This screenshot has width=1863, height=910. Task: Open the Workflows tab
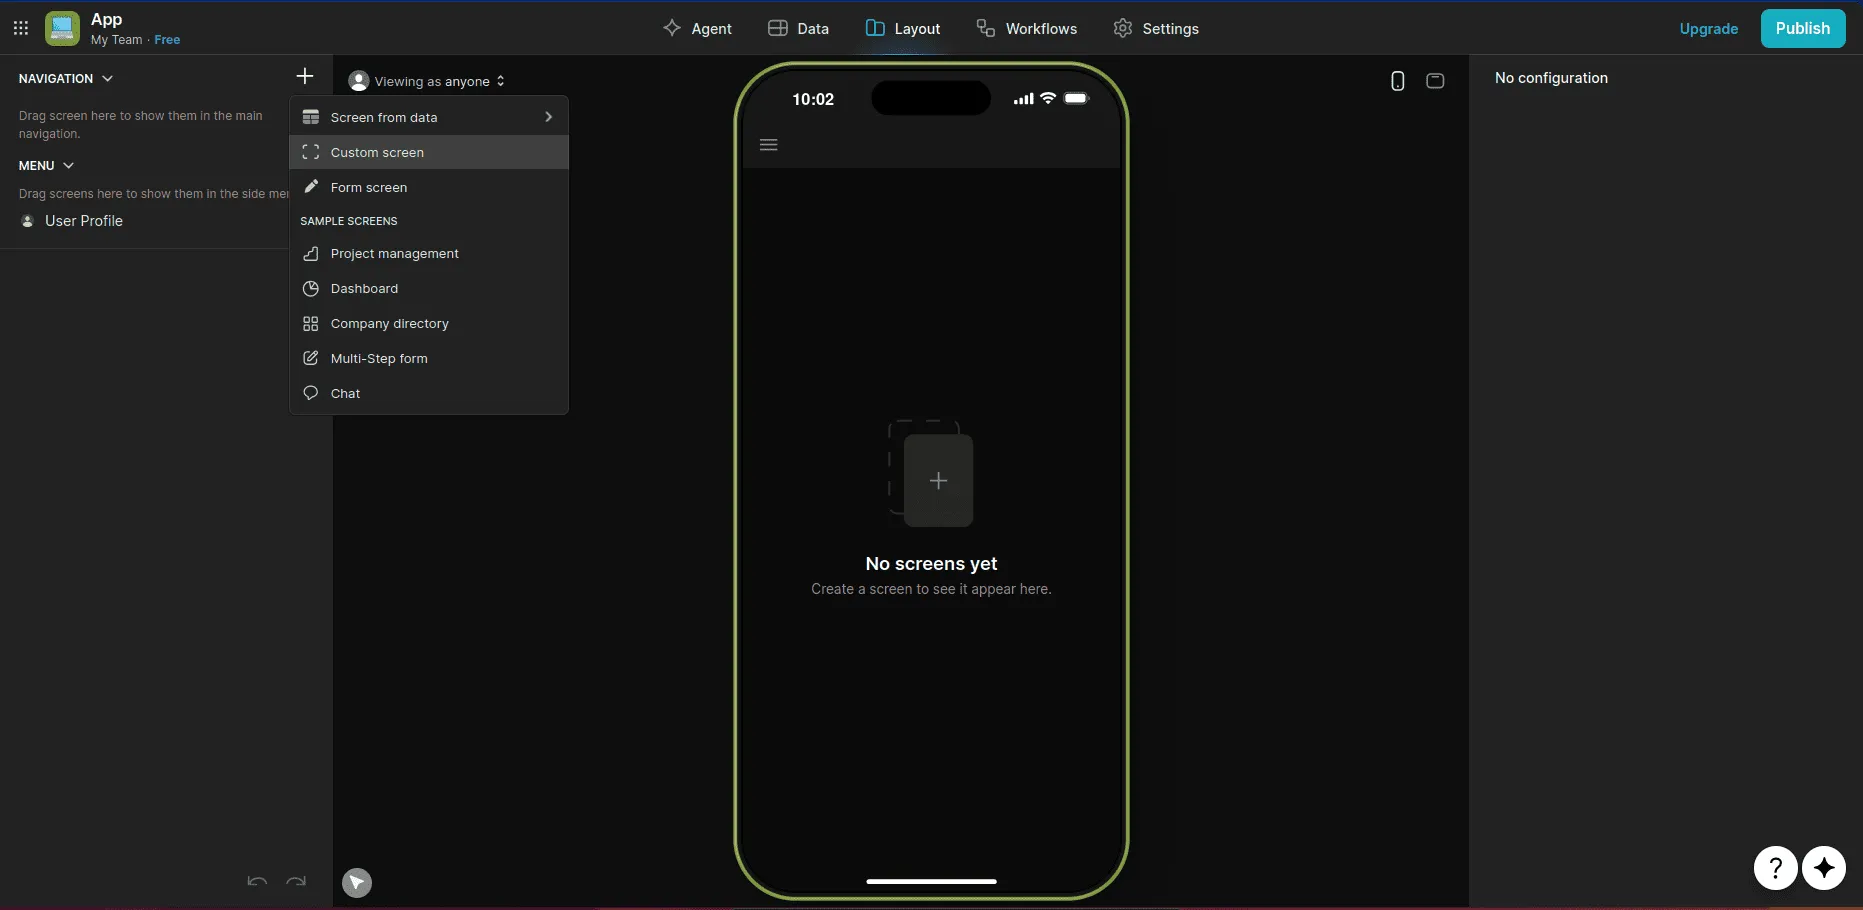point(1027,28)
